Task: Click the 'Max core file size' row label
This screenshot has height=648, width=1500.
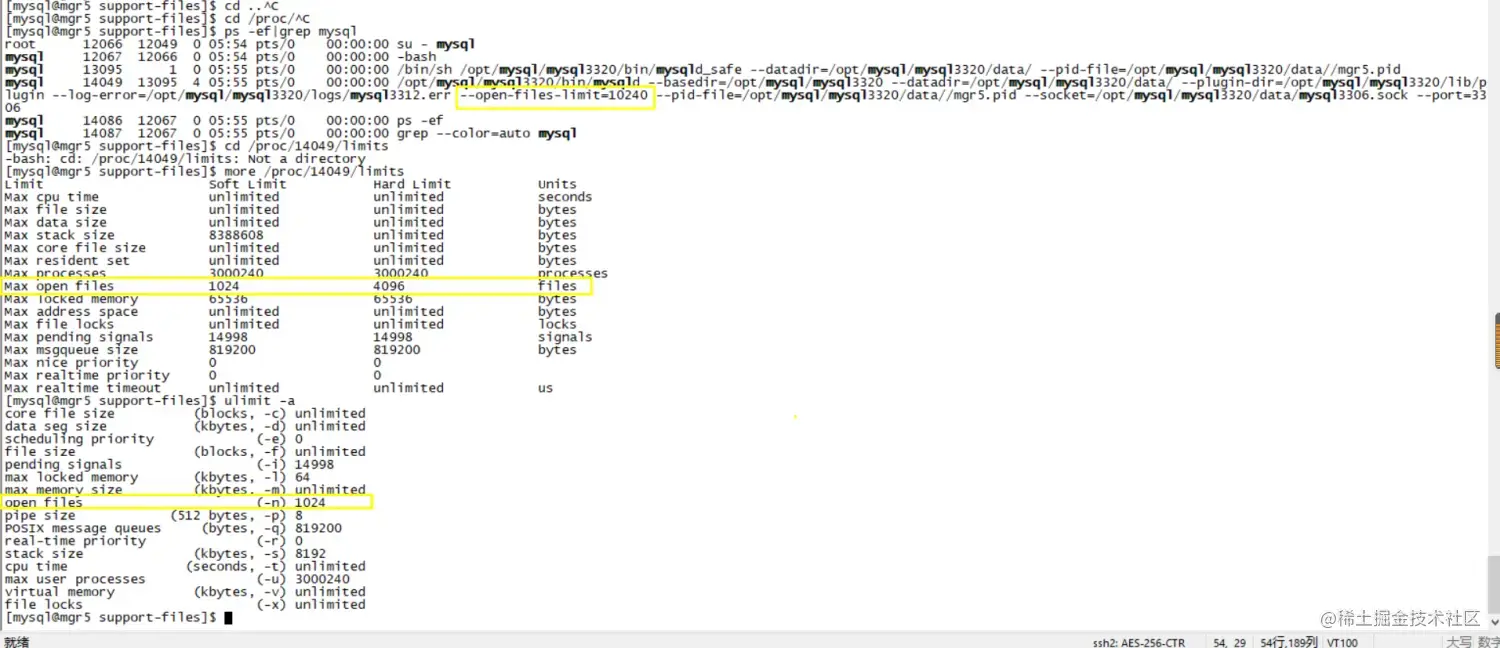Action: pos(75,248)
